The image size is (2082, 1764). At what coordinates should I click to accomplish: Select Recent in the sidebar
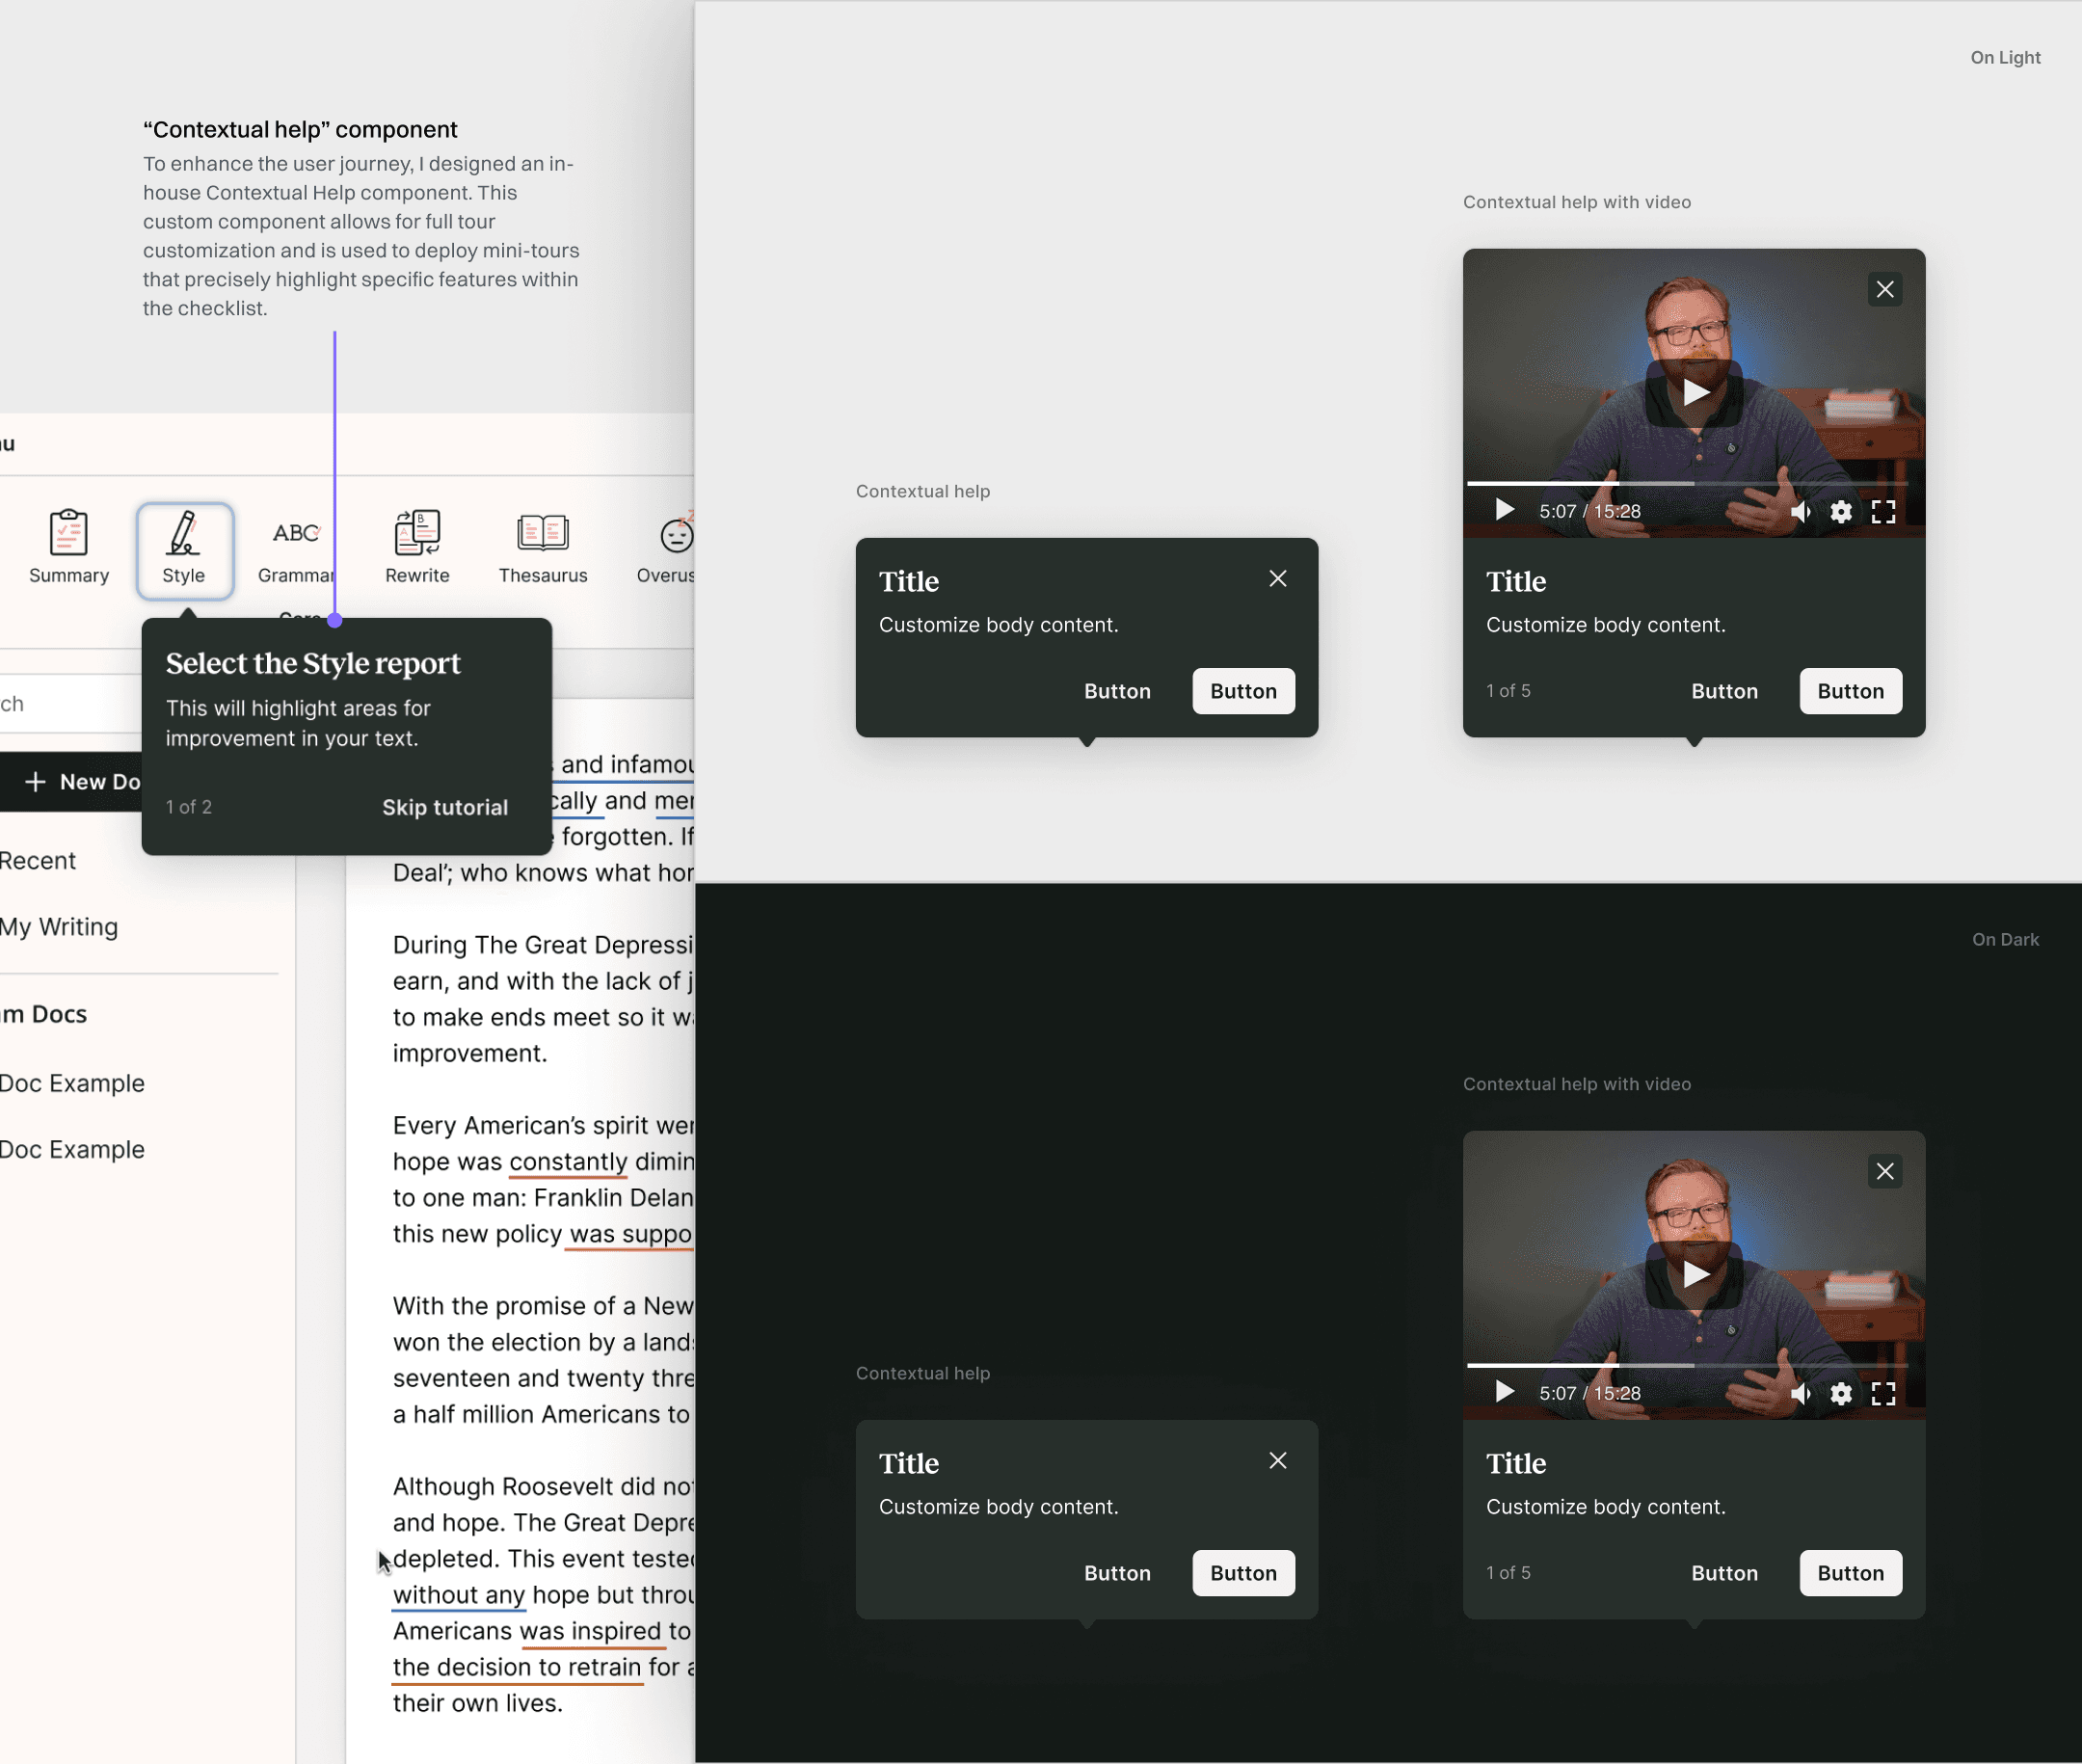[x=38, y=861]
